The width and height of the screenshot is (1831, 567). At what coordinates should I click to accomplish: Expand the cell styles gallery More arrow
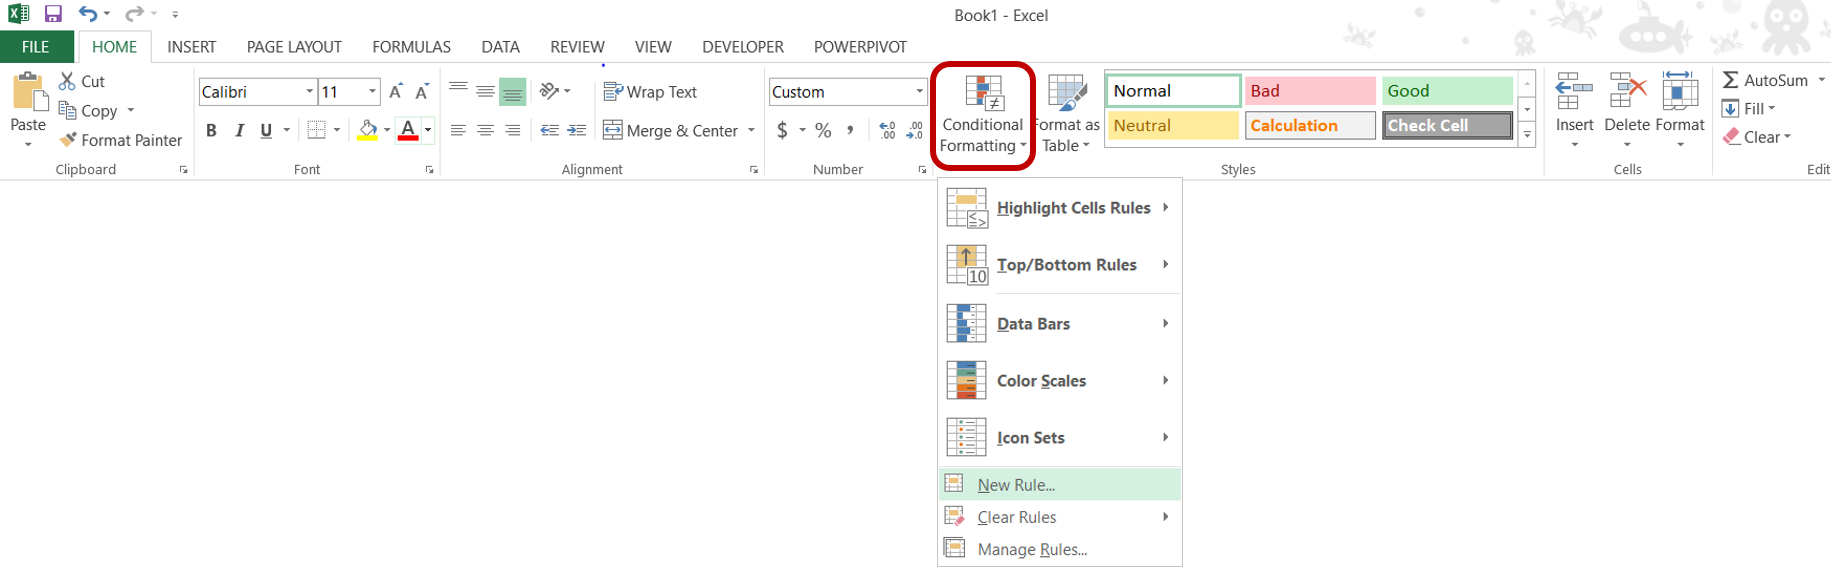1527,134
